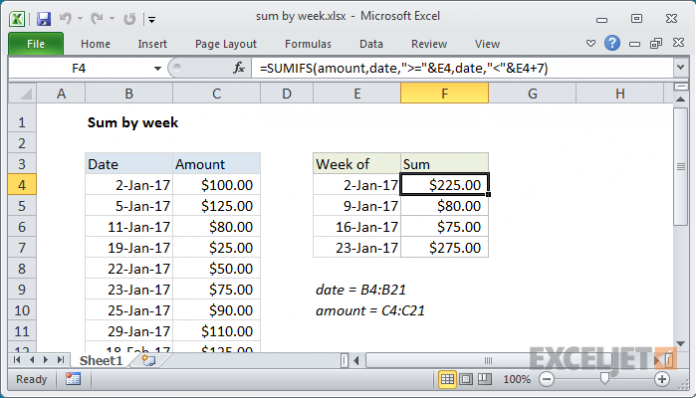Click the zoom in plus button
Viewport: 696px width, 398px height.
coord(661,379)
